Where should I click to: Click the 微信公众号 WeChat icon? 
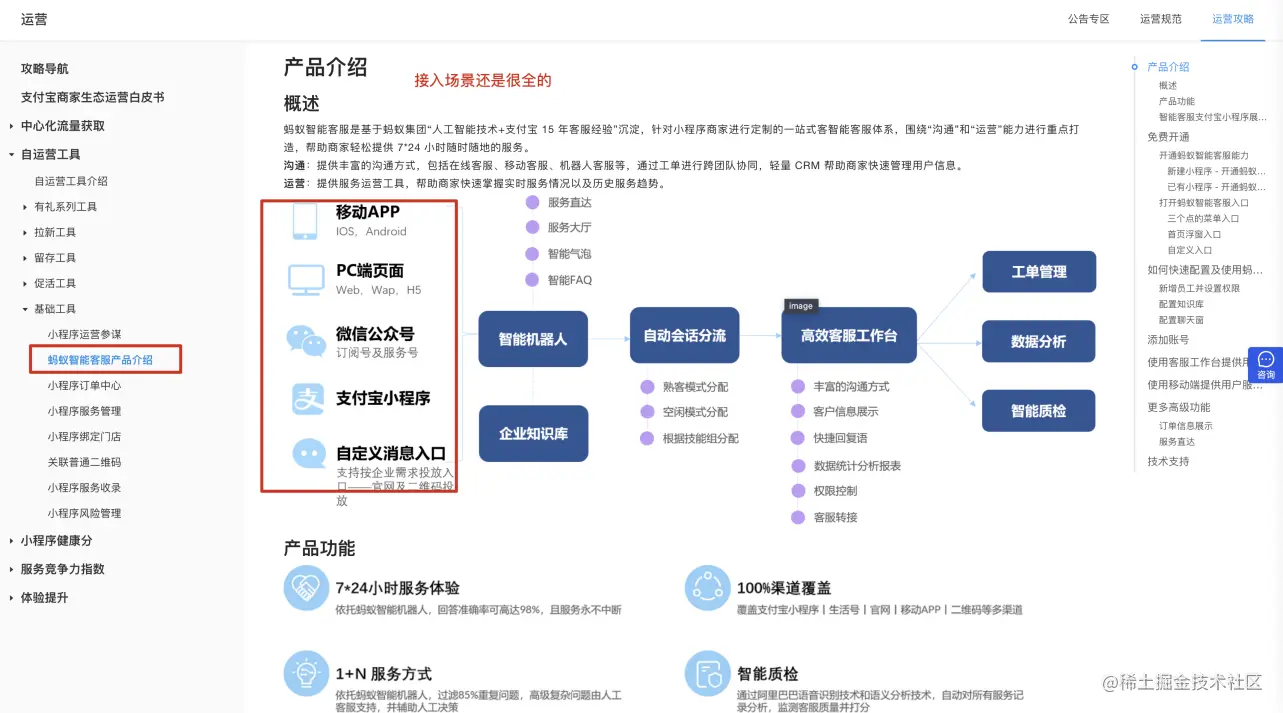click(x=306, y=341)
